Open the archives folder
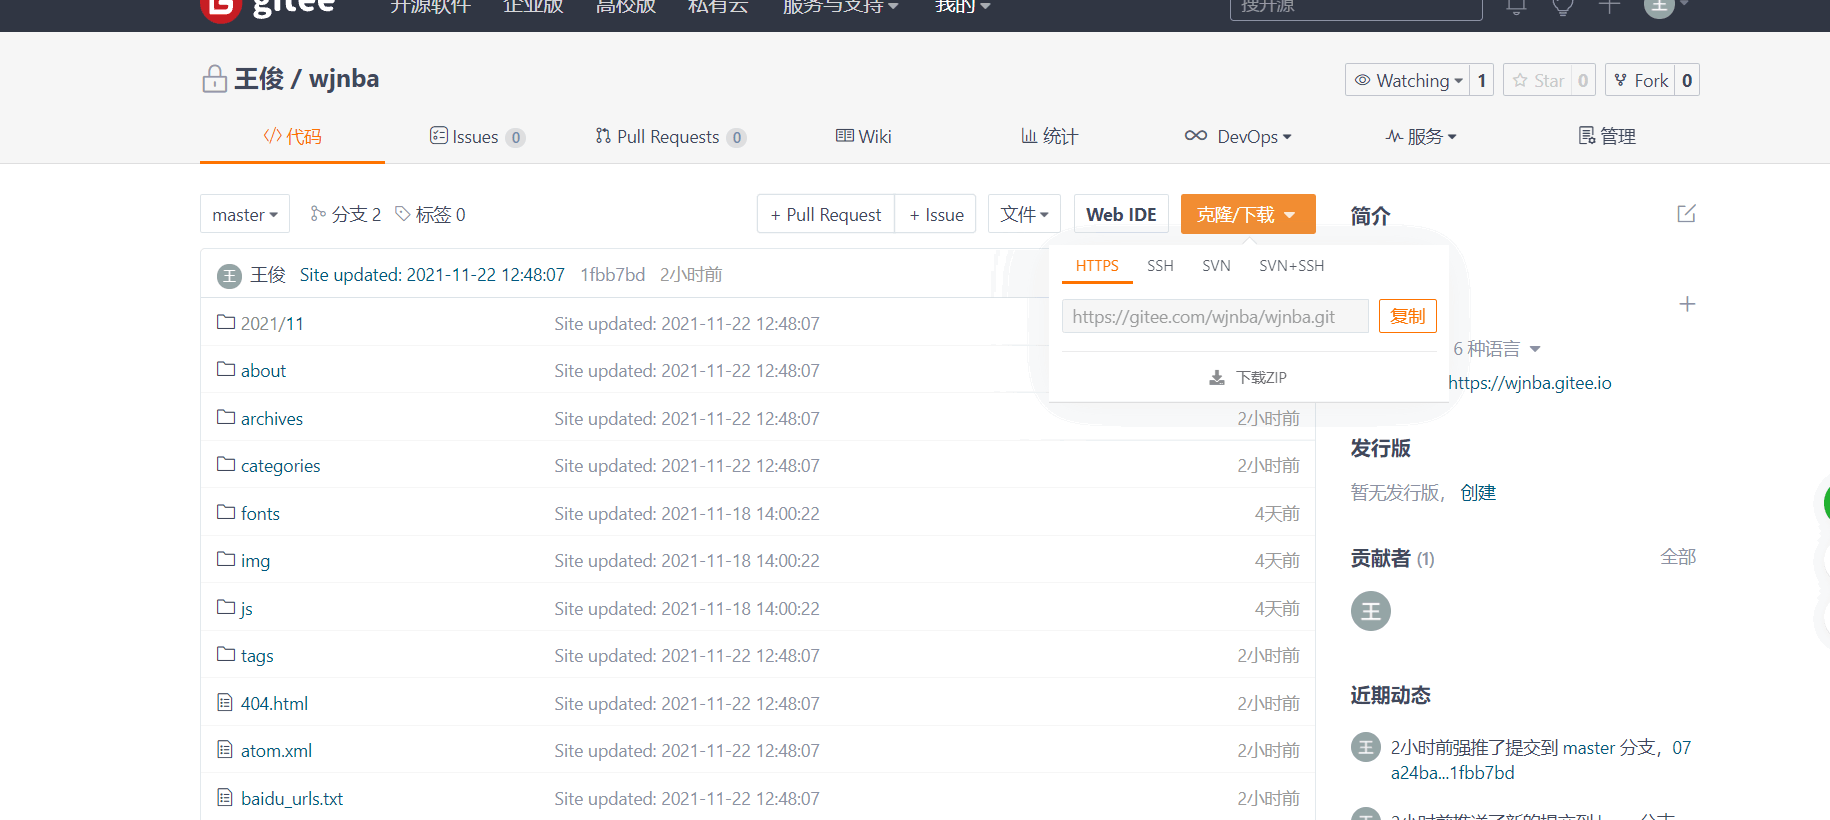 coord(271,419)
